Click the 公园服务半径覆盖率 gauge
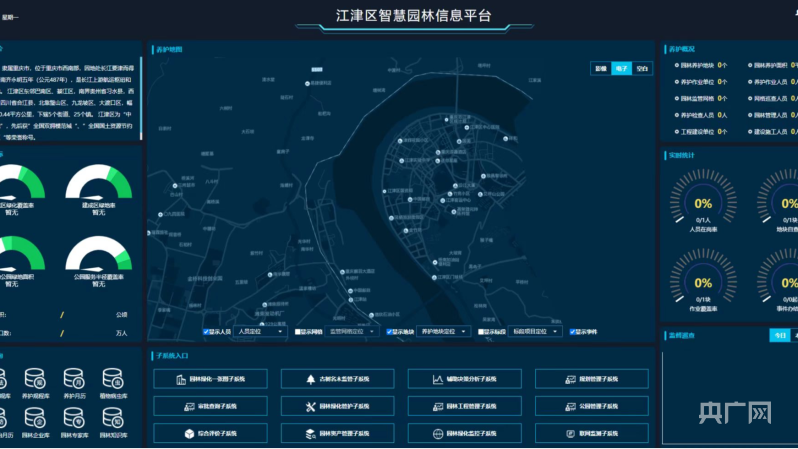The image size is (798, 449). [99, 254]
